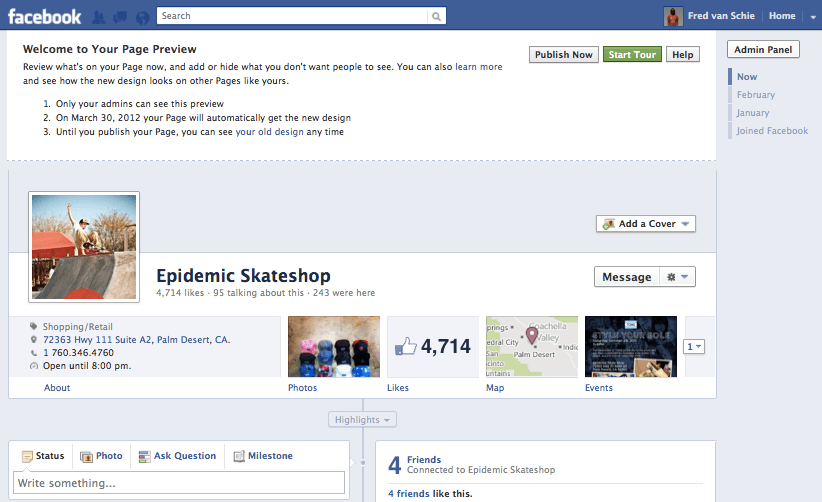Click the search magnifier icon
822x502 pixels.
click(436, 16)
